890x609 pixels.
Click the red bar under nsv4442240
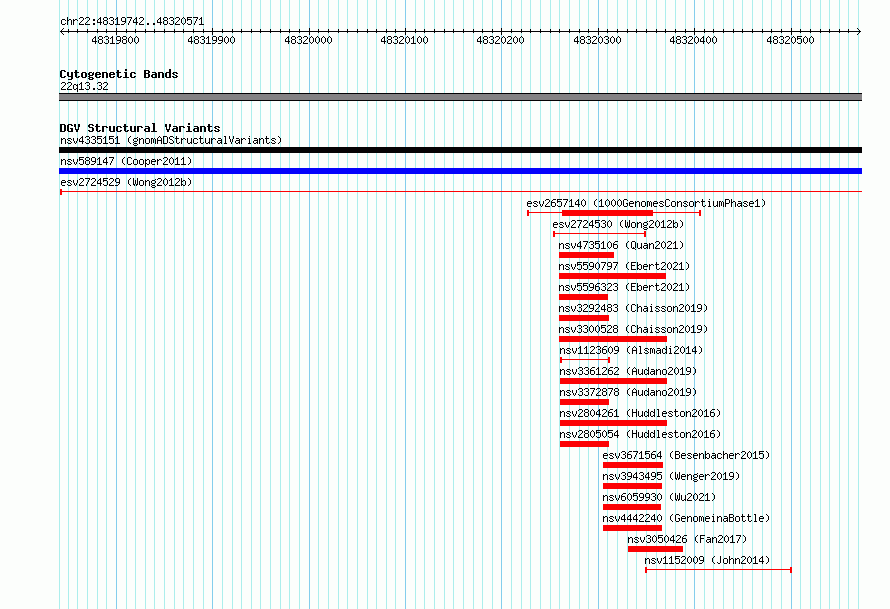click(x=632, y=528)
